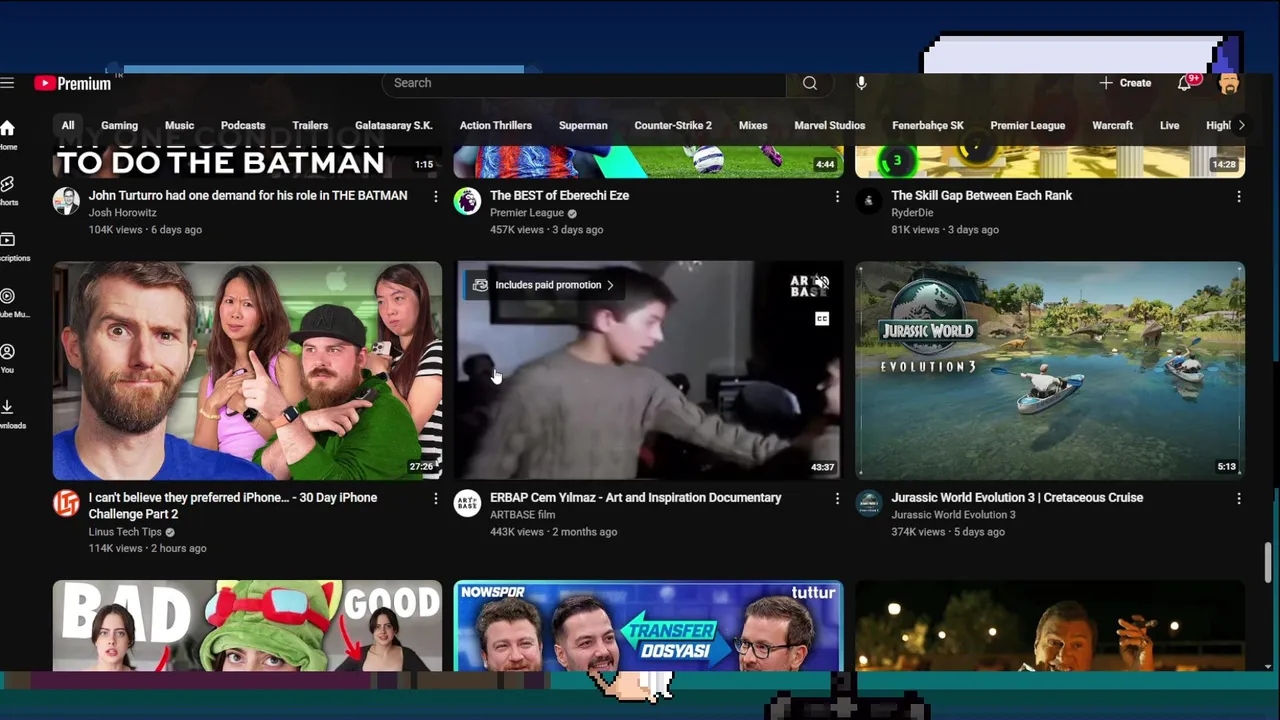Viewport: 1280px width, 720px height.
Task: Expand the Includes paid promotion notice
Action: click(543, 285)
